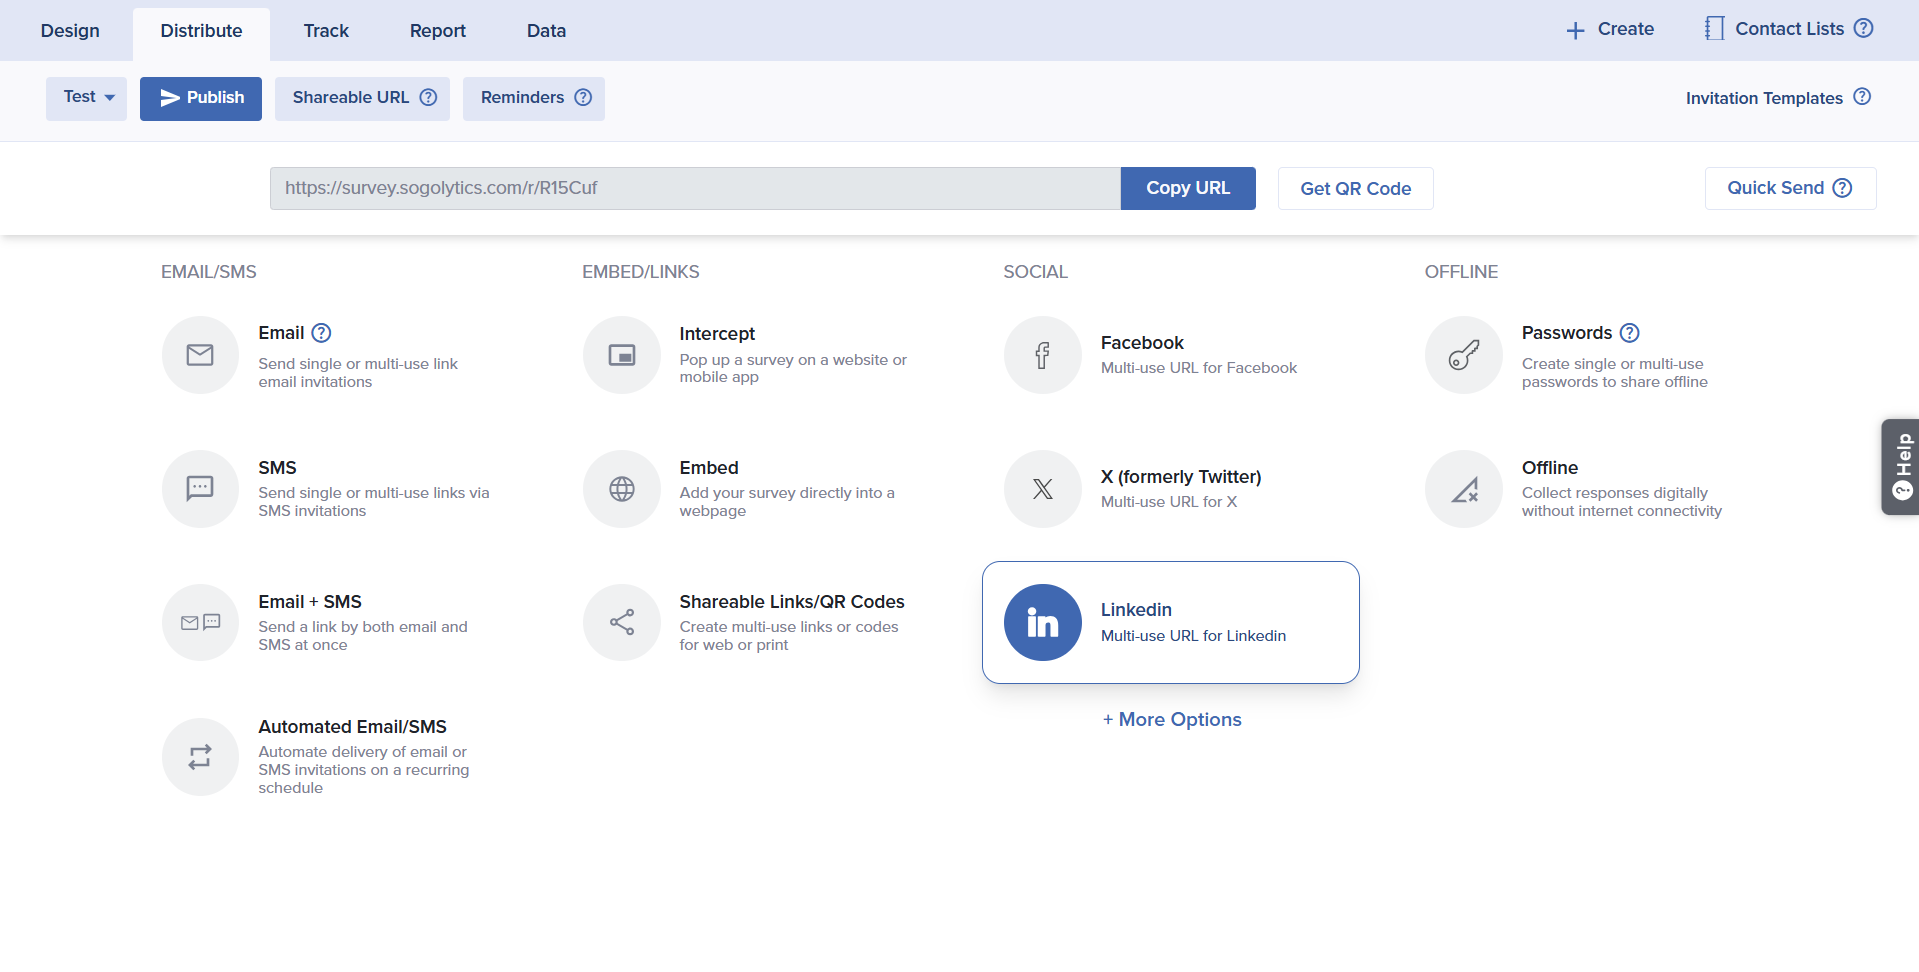Click the Email envelope icon

[200, 355]
